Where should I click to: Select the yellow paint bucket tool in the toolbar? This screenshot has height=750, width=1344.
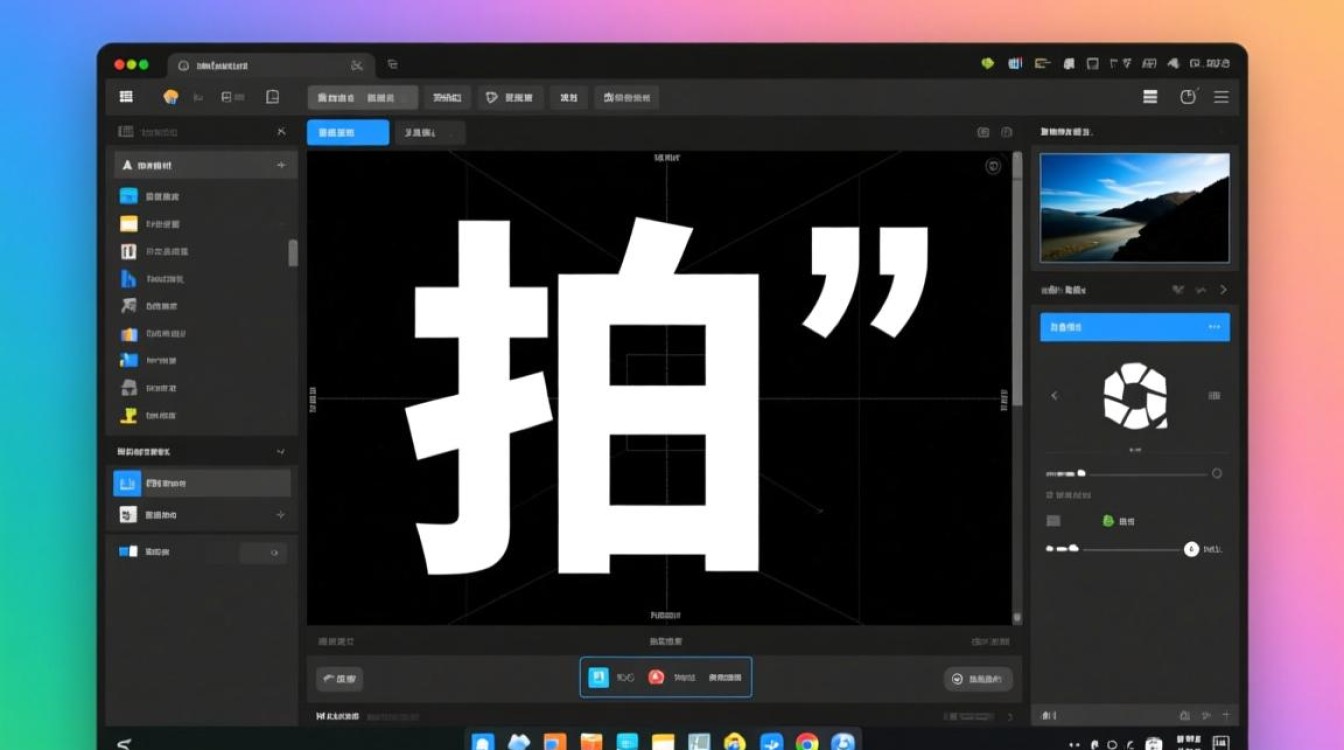coord(170,97)
